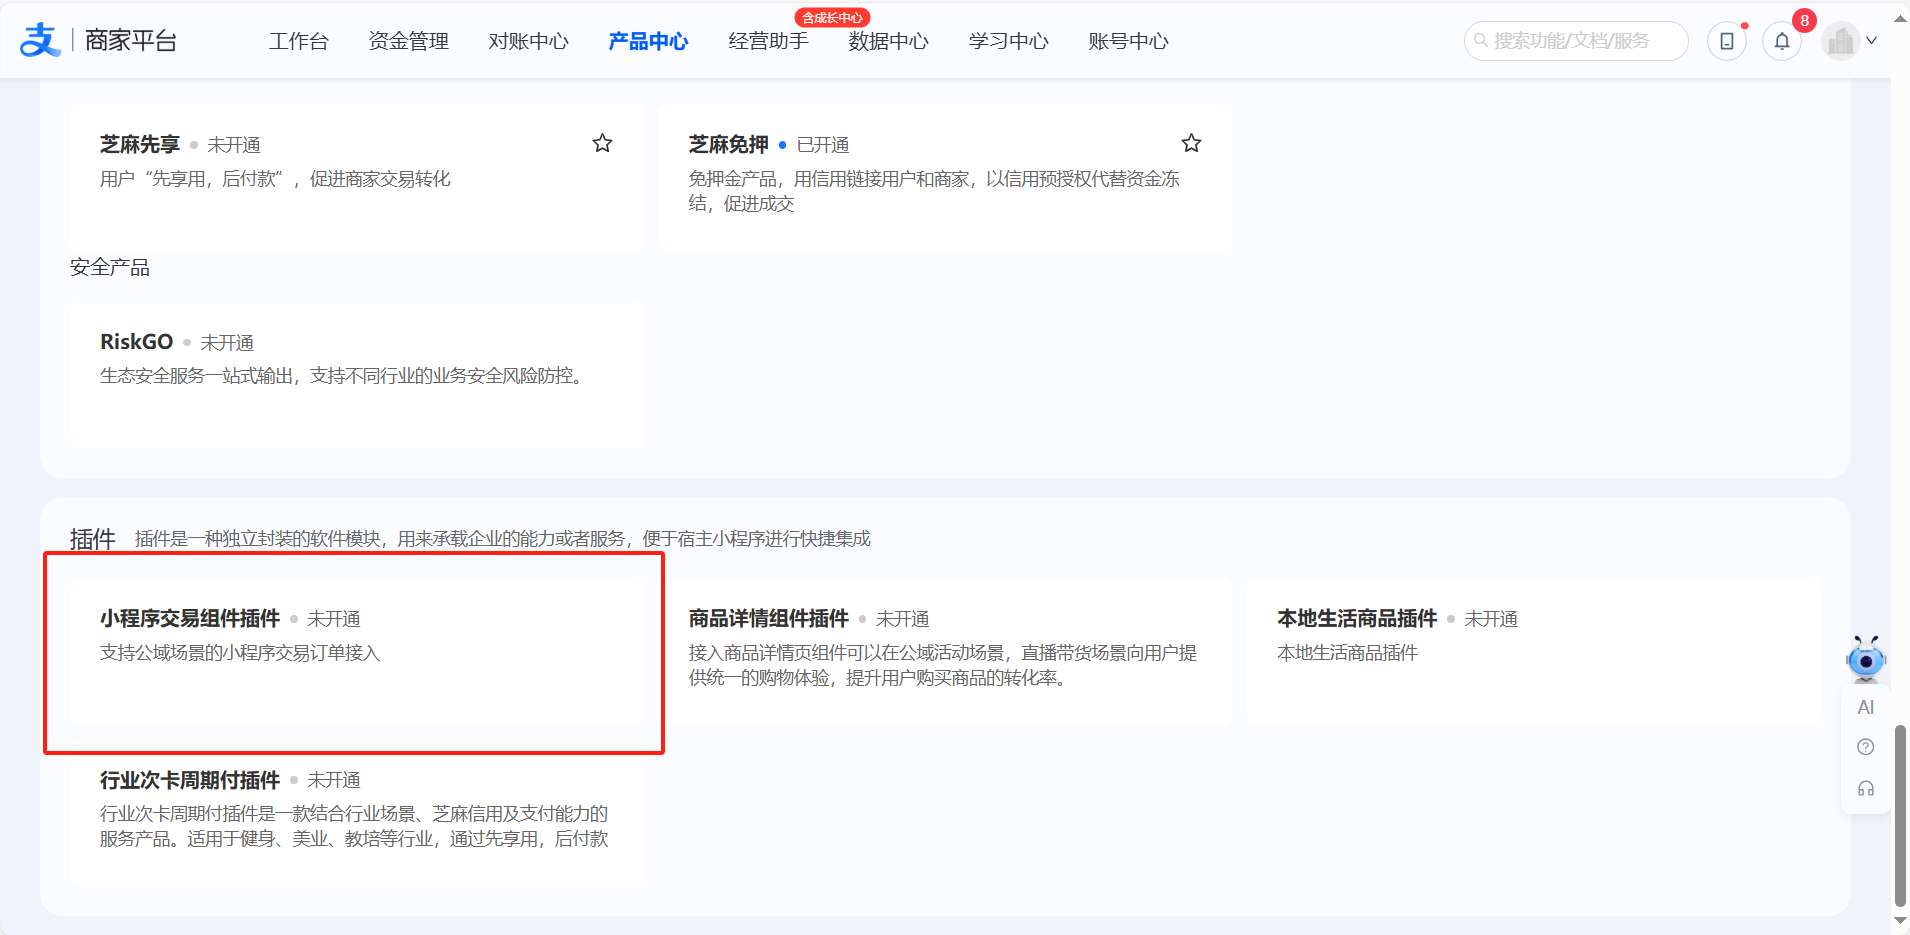The height and width of the screenshot is (935, 1910).
Task: Open 行业次卡周期付插件 card
Action: 357,812
